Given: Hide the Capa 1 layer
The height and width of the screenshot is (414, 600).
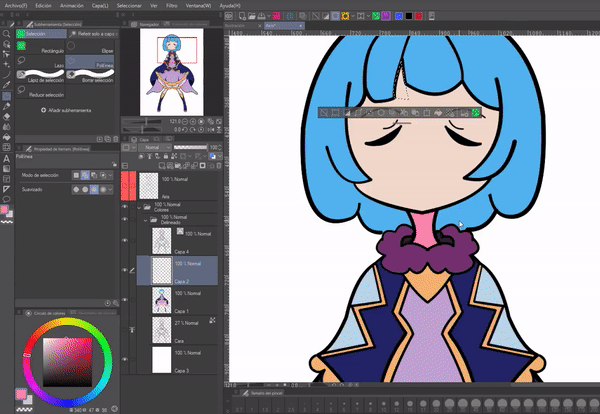Looking at the screenshot, I should tap(125, 300).
